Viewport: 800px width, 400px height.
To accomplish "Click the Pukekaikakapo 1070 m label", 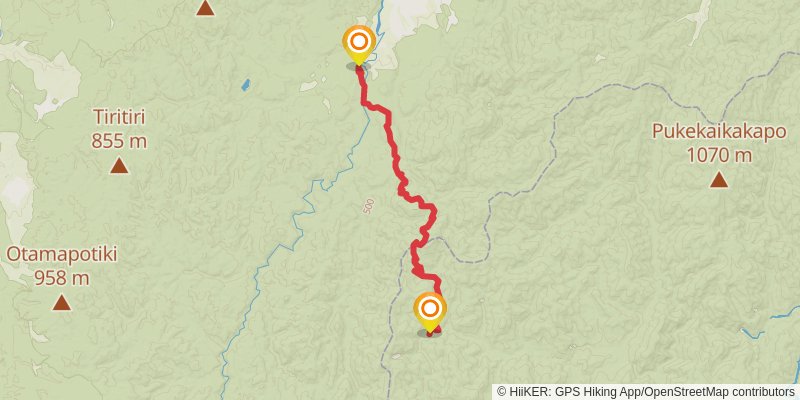I will (x=719, y=143).
